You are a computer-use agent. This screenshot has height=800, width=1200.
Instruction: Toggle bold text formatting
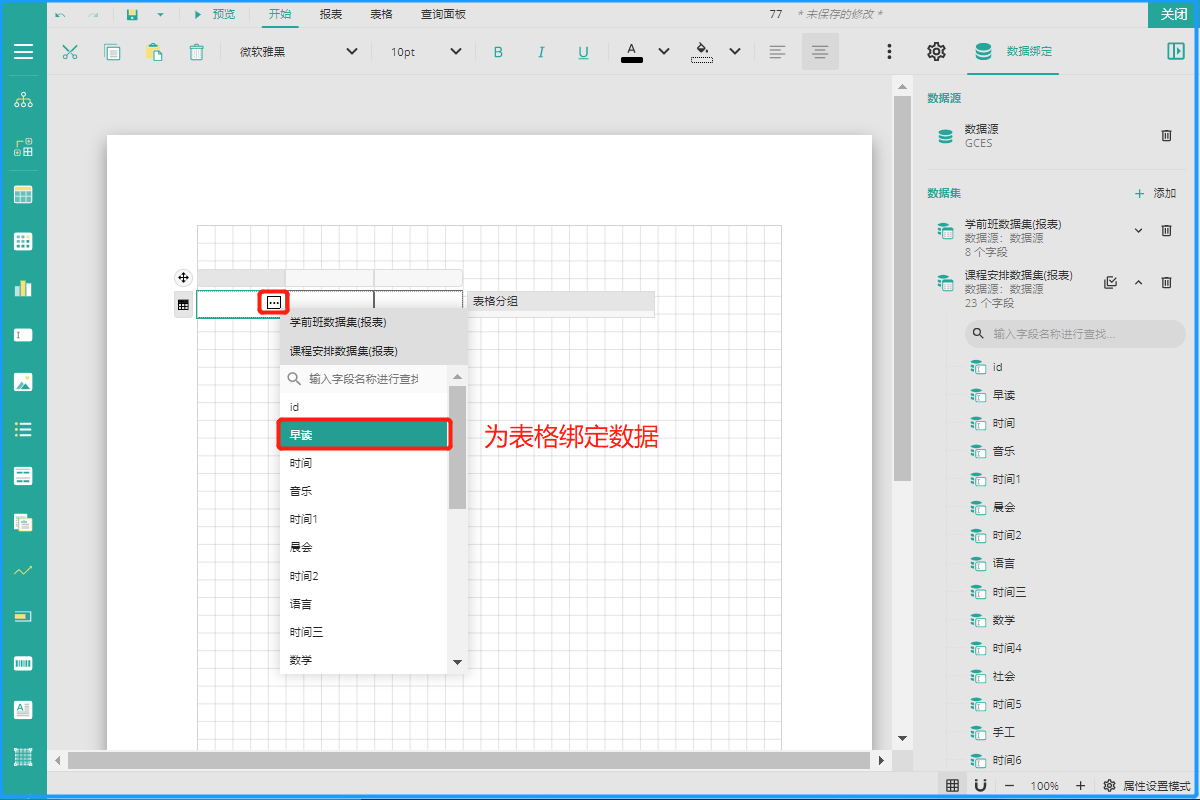pyautogui.click(x=498, y=52)
